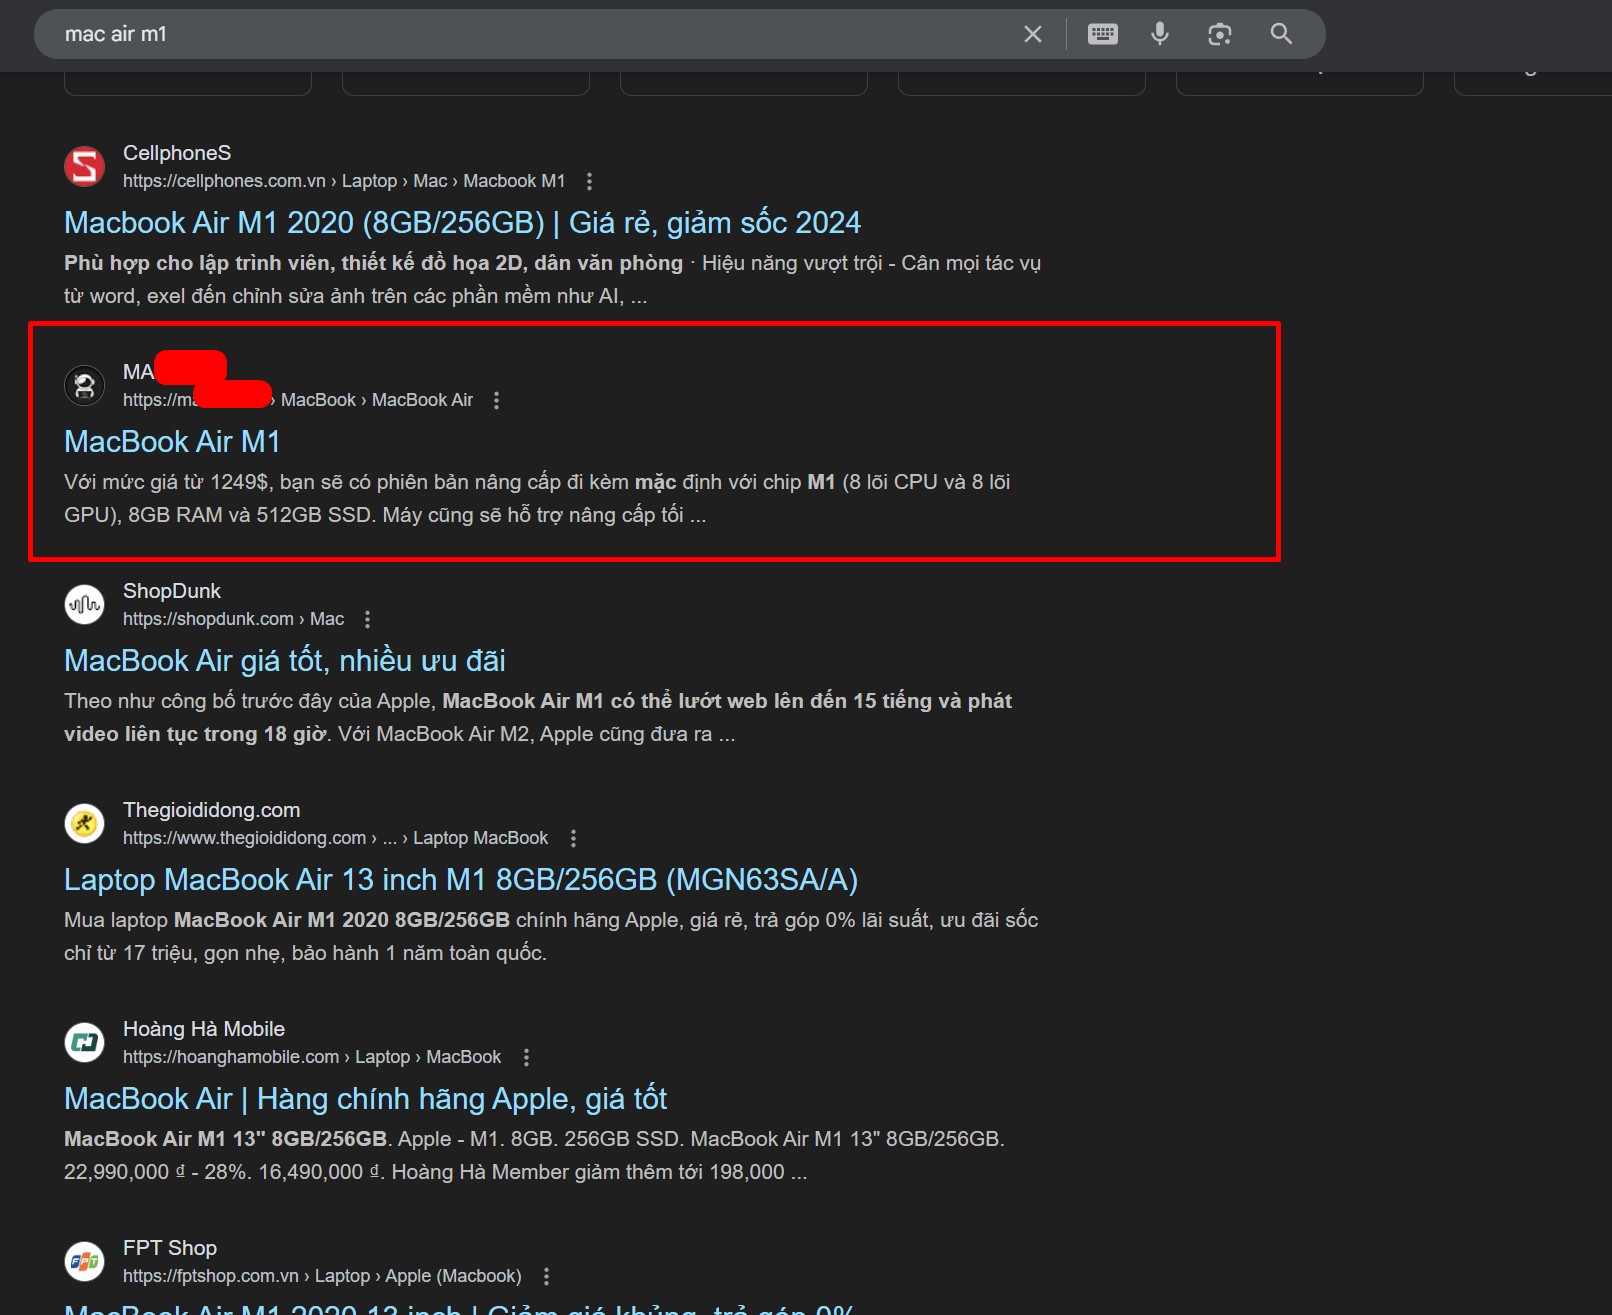The height and width of the screenshot is (1315, 1612).
Task: Open 'Laptop MacBook Air 13 inch M1 8GB/256GB' link
Action: 461,879
